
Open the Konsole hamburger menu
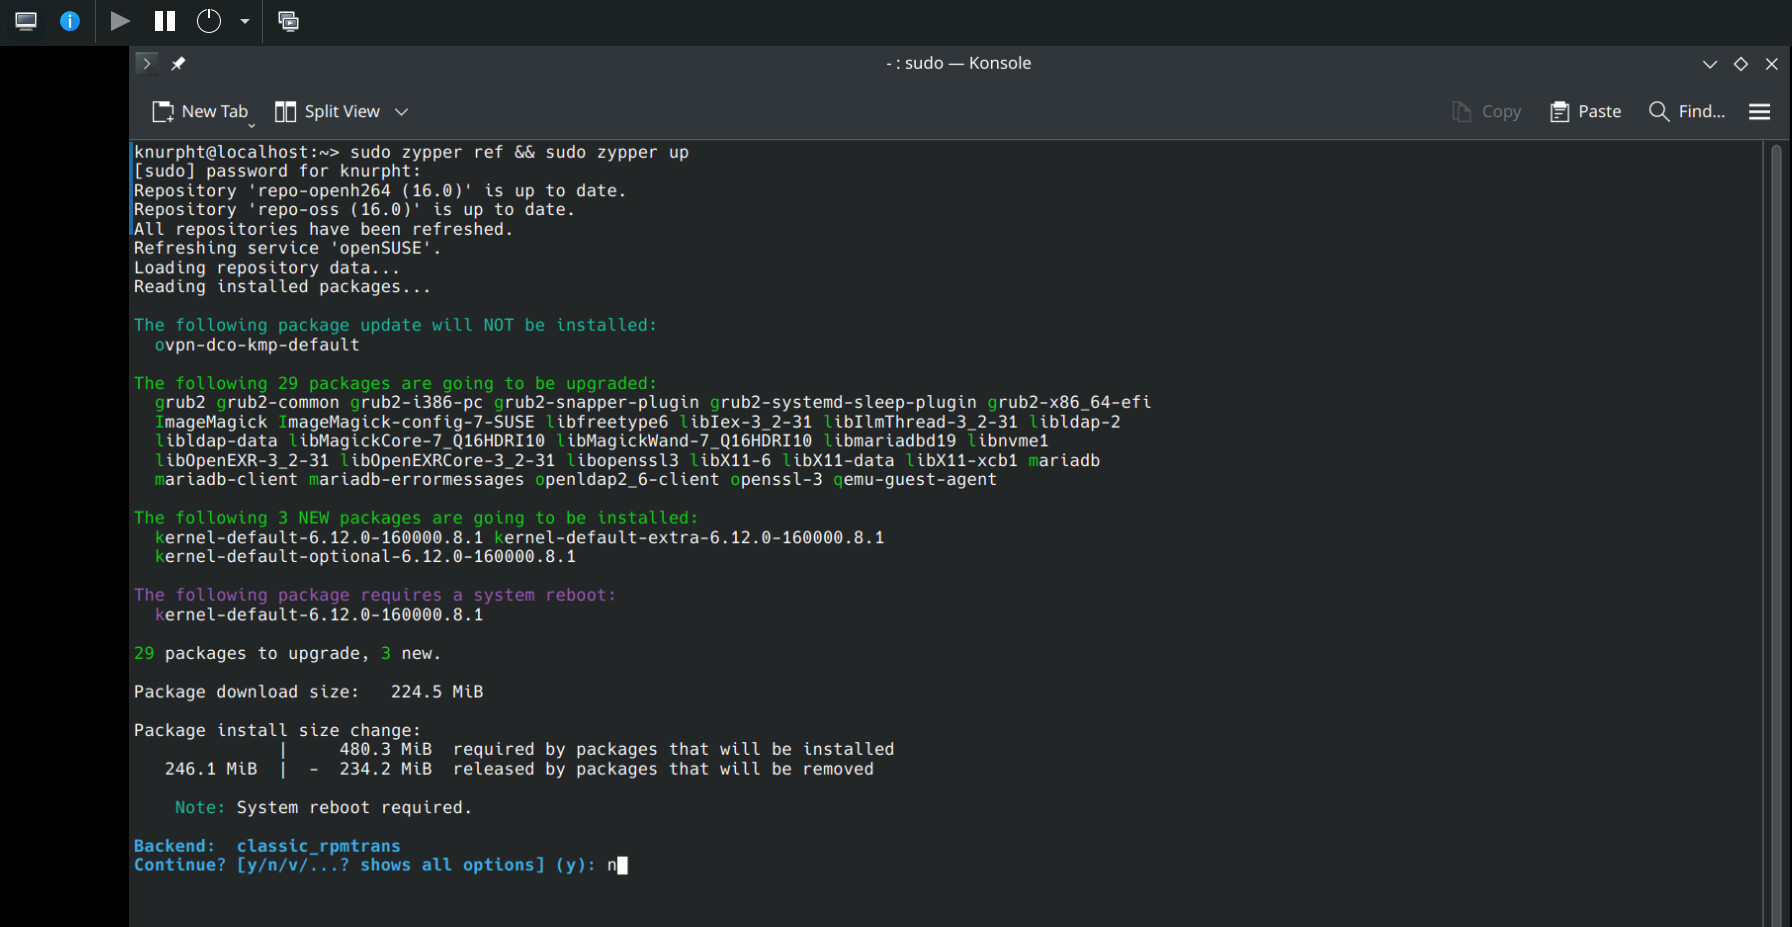(1759, 111)
